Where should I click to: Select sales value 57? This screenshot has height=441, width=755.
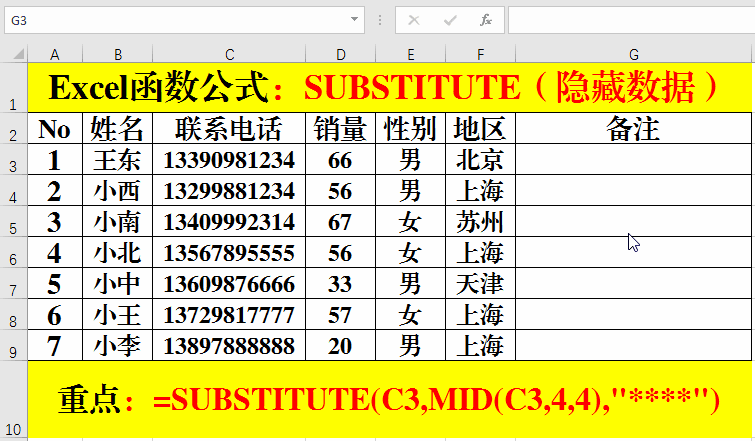[x=340, y=314]
